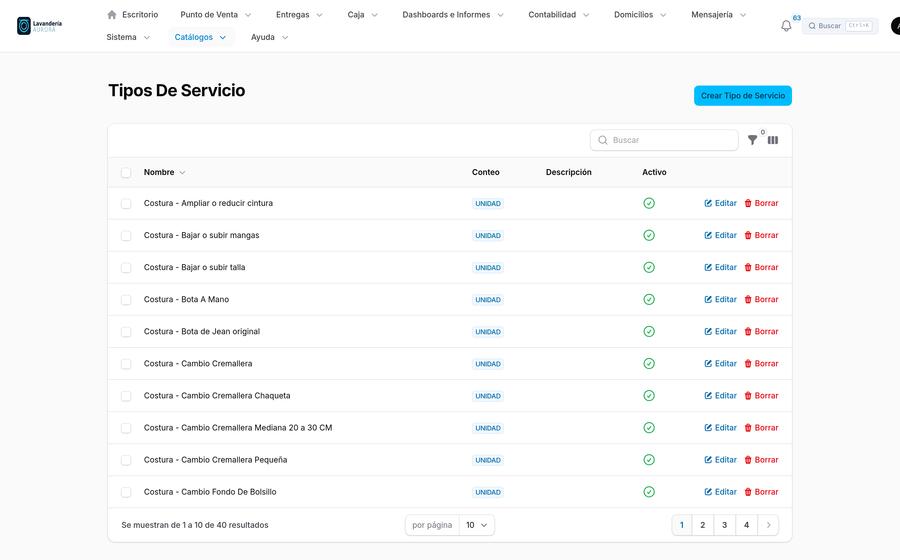Viewport: 900px width, 560px height.
Task: Check the box for Costura - Bajar o subir mangas
Action: tap(126, 236)
